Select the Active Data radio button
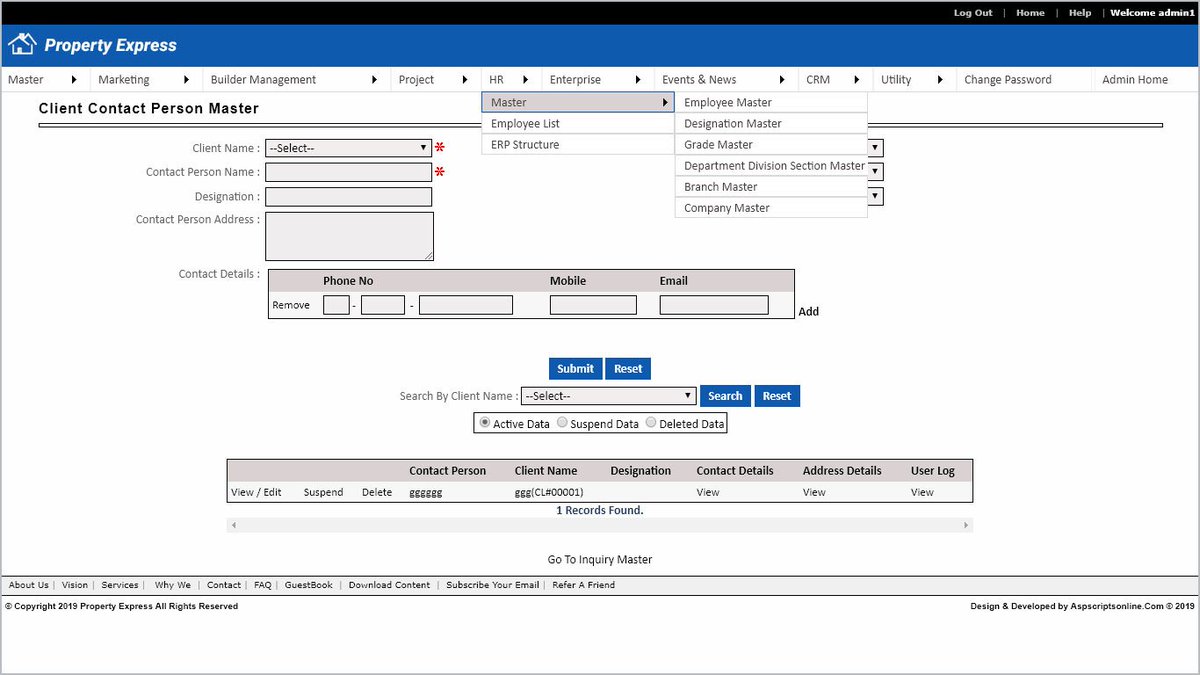1200x675 pixels. 485,423
